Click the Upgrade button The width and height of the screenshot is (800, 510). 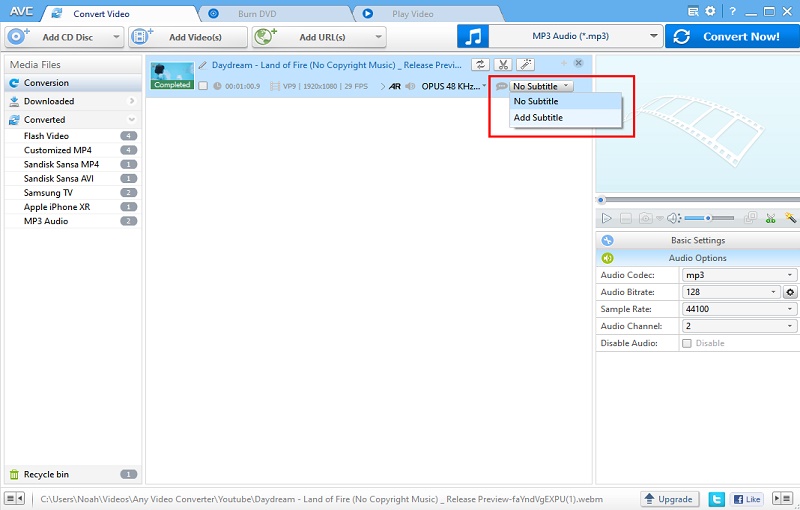coord(669,499)
